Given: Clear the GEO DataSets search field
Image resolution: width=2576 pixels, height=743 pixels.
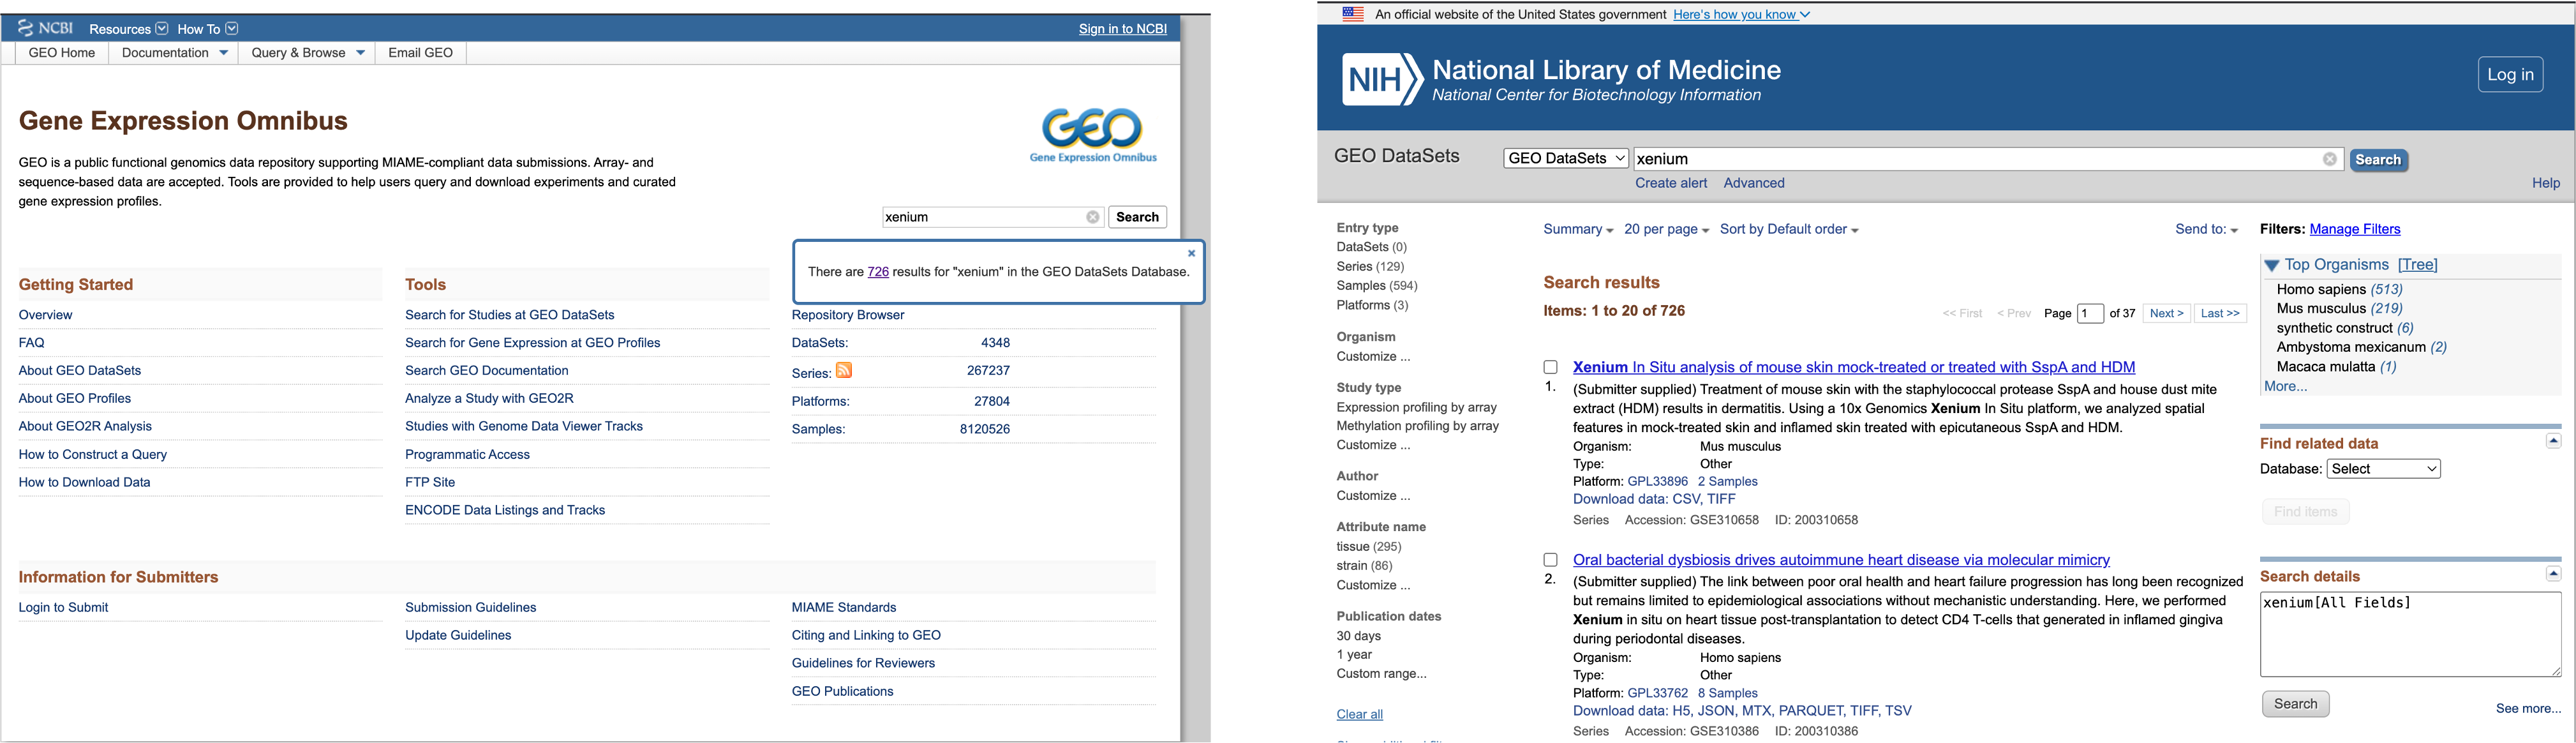Looking at the screenshot, I should coord(2329,160).
